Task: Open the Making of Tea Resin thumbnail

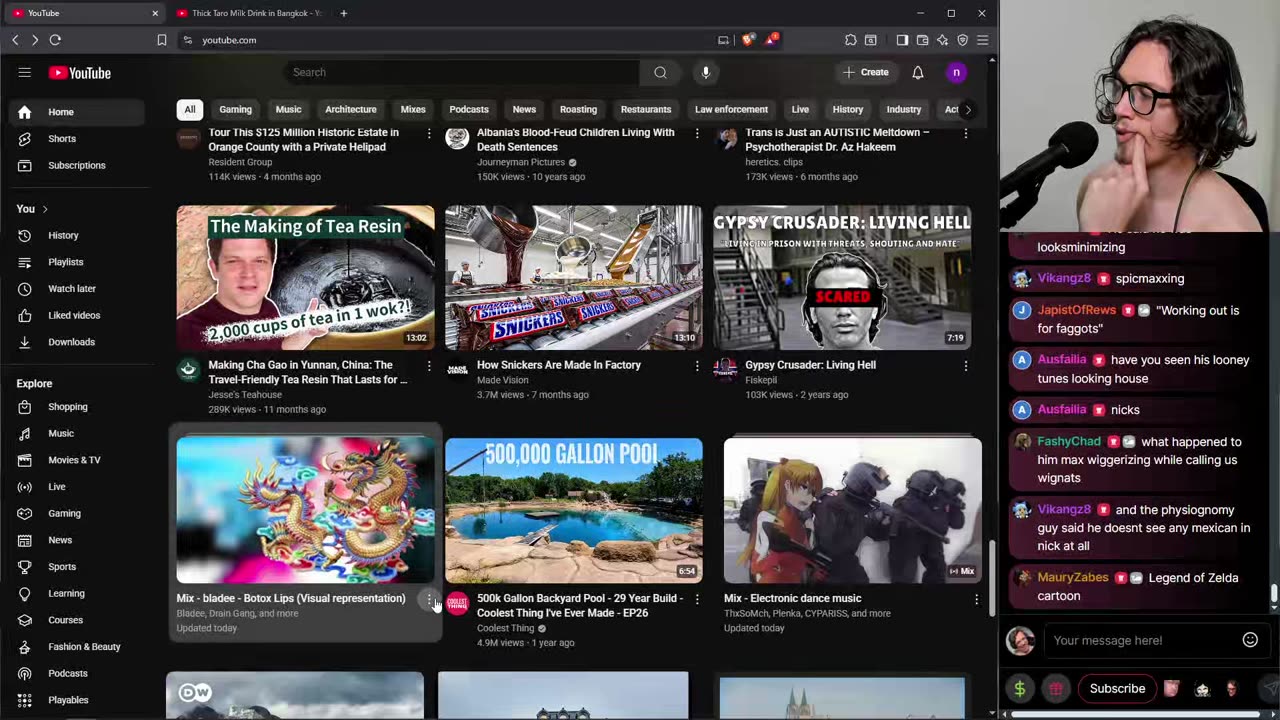Action: (306, 277)
